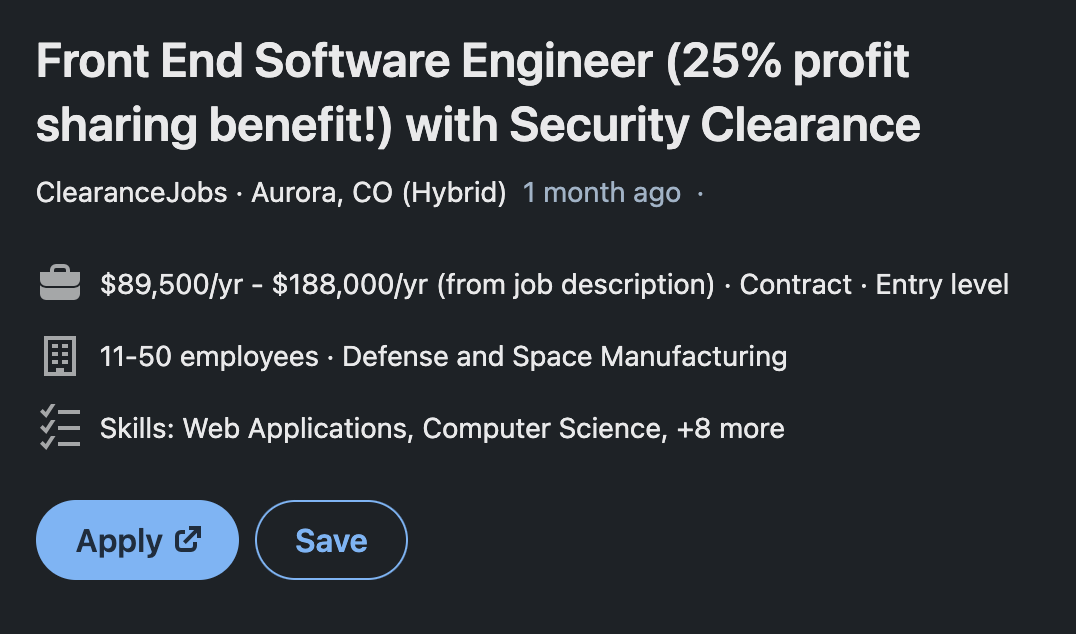
Task: Click the separator dot after posted date
Action: click(698, 192)
